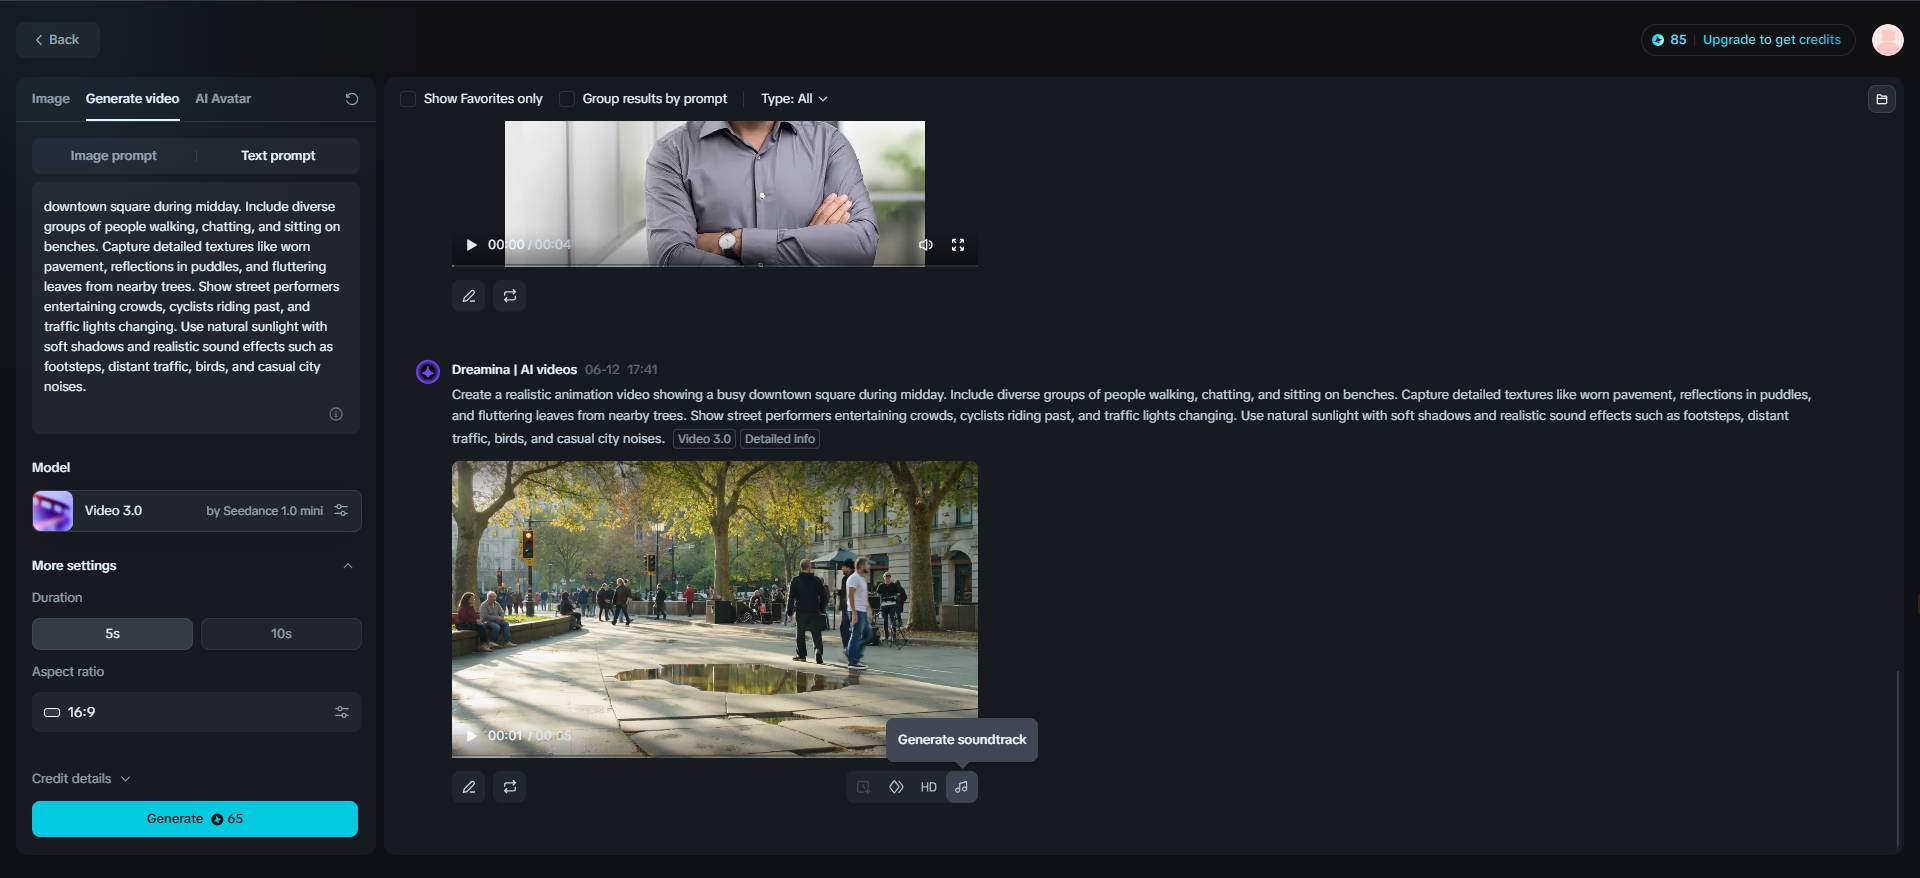This screenshot has width=1920, height=878.
Task: Click the results panel vertical scrollbar
Action: (x=1897, y=760)
